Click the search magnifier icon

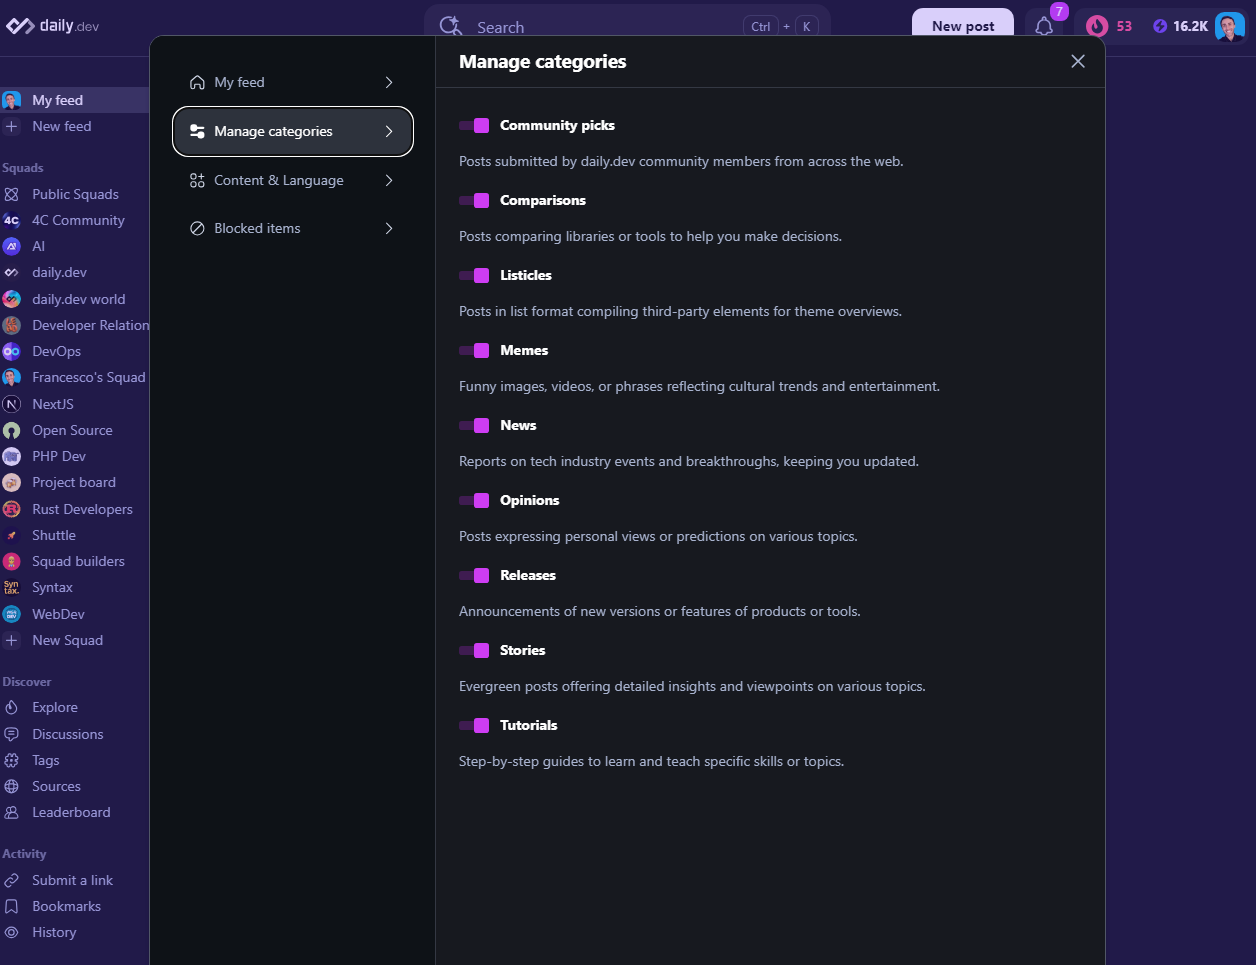[x=451, y=27]
